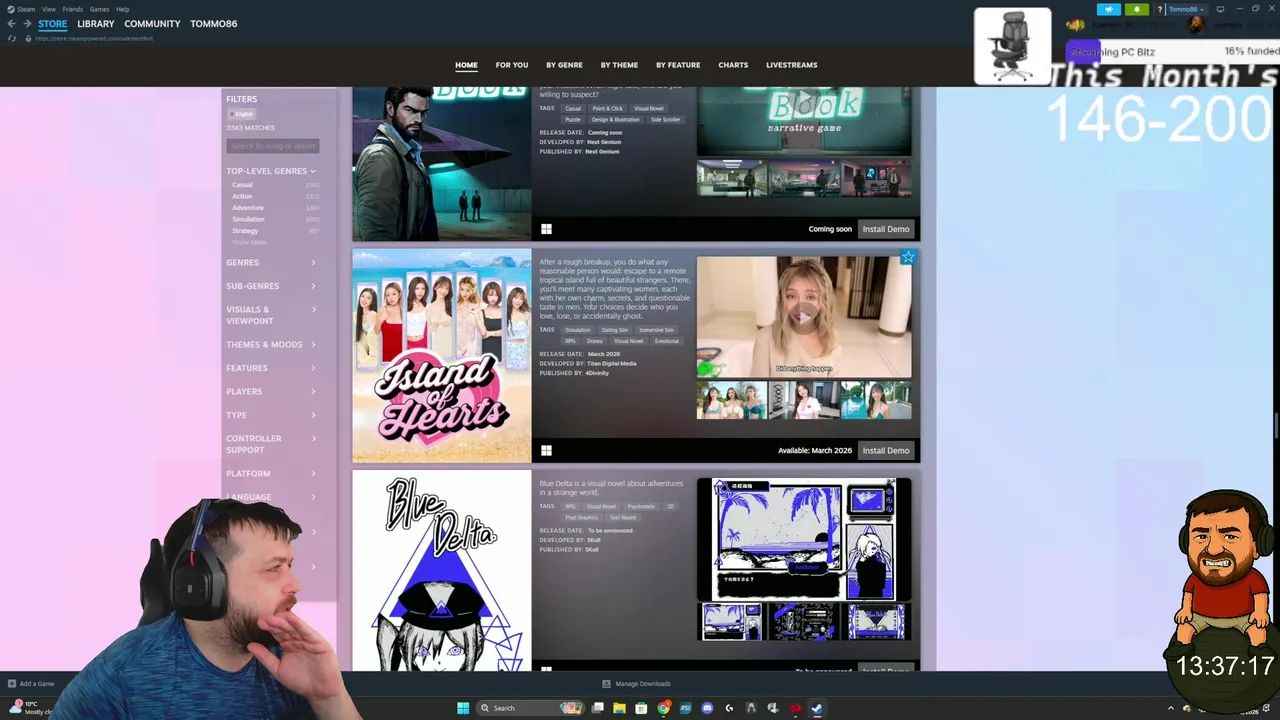Viewport: 1280px width, 720px height.
Task: Open the BY THEME tab
Action: tap(619, 65)
